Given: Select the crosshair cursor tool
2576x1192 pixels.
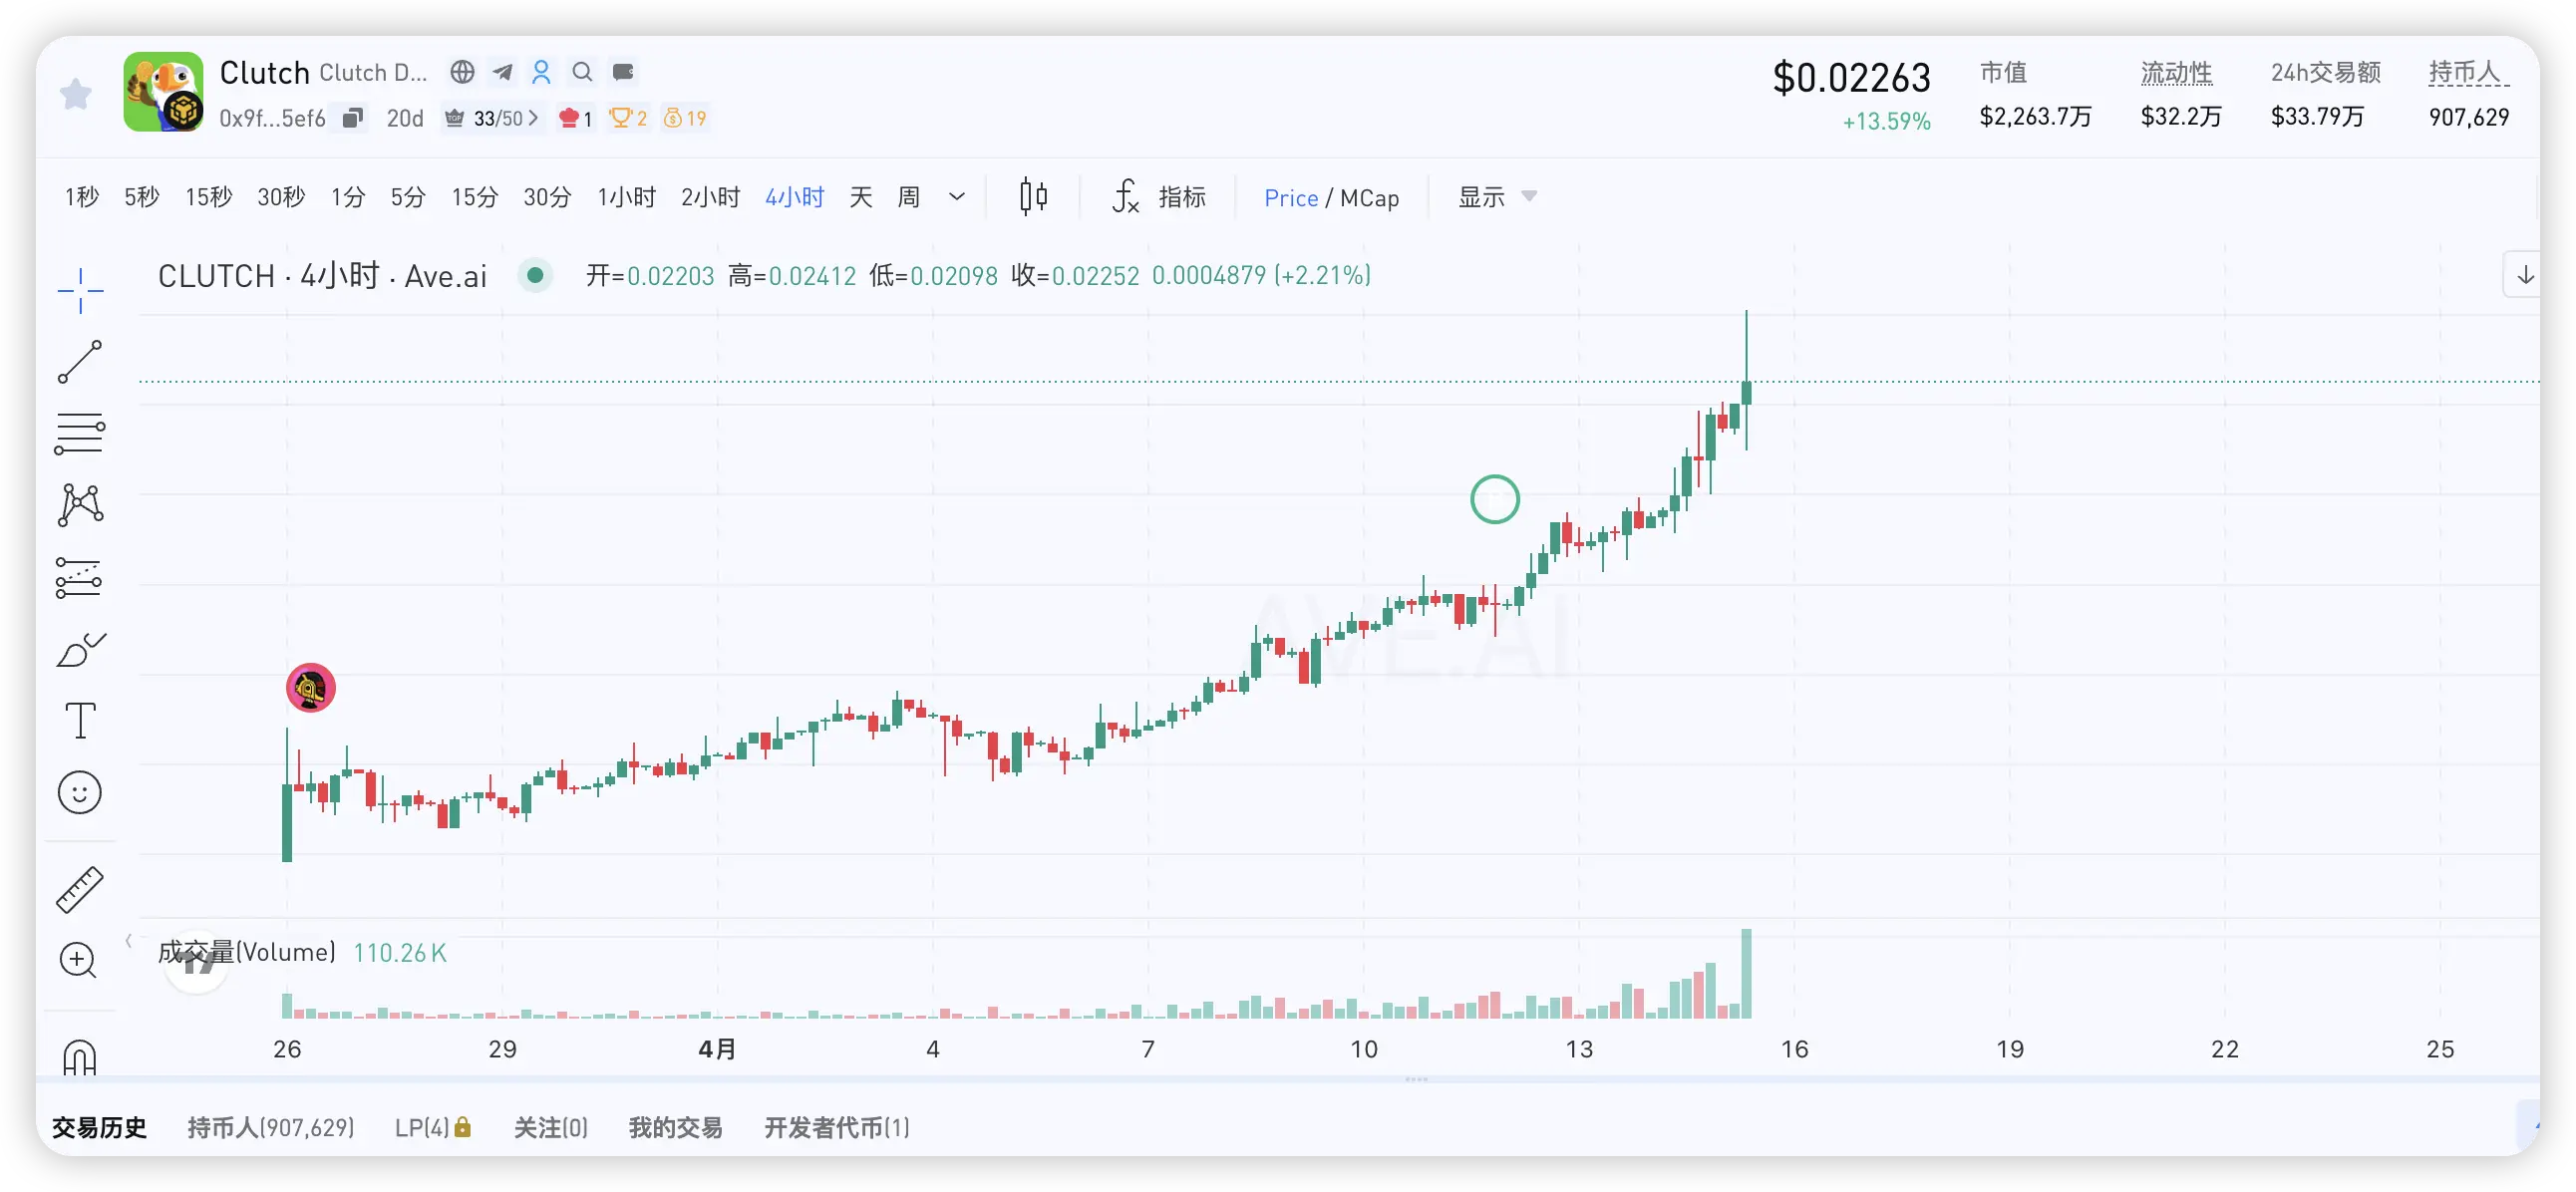Looking at the screenshot, I should tap(80, 291).
